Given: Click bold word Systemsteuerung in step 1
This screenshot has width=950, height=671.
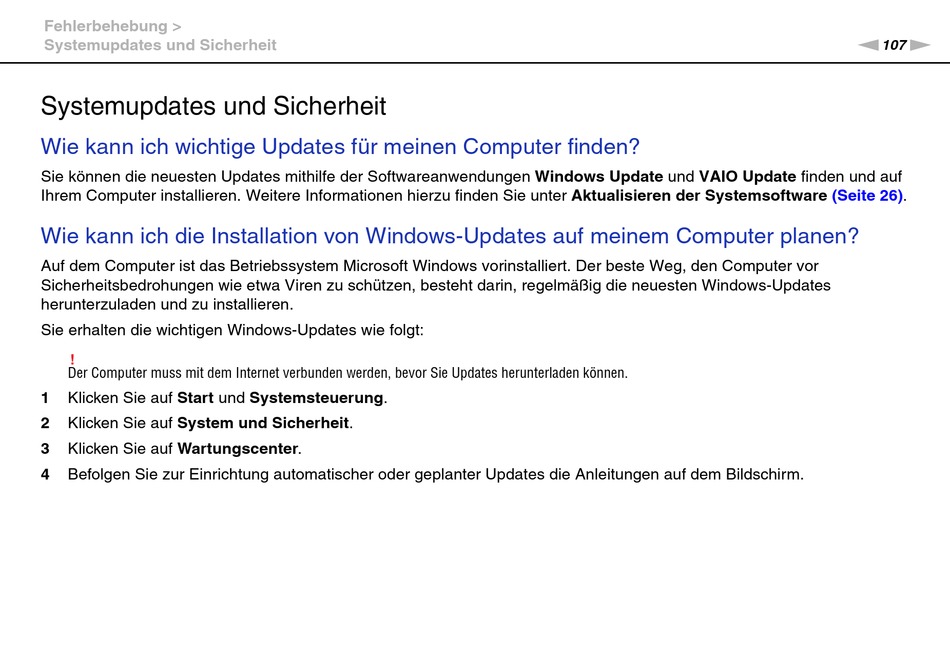Looking at the screenshot, I should coord(316,398).
